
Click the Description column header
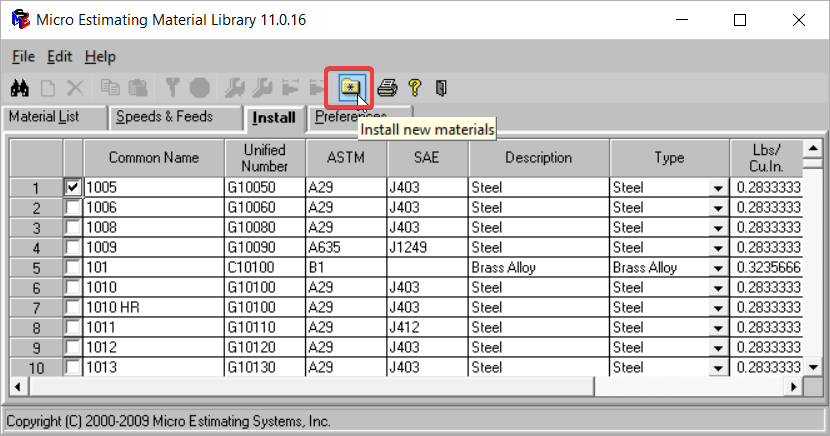click(x=539, y=158)
